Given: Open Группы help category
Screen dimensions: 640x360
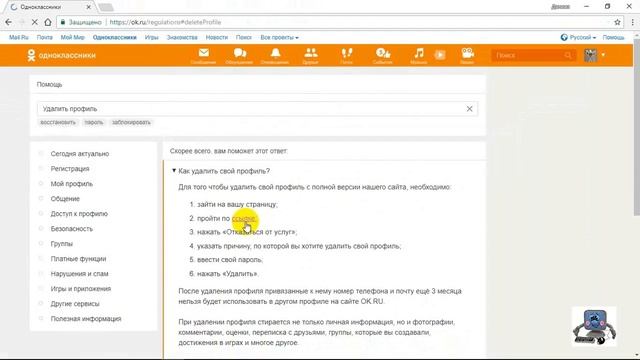Looking at the screenshot, I should (62, 244).
